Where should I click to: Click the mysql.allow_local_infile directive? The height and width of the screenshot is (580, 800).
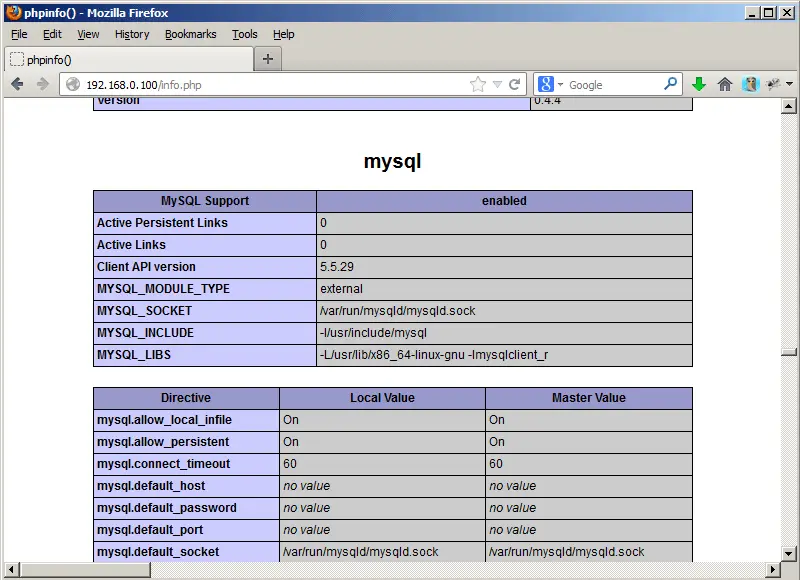[x=164, y=420]
